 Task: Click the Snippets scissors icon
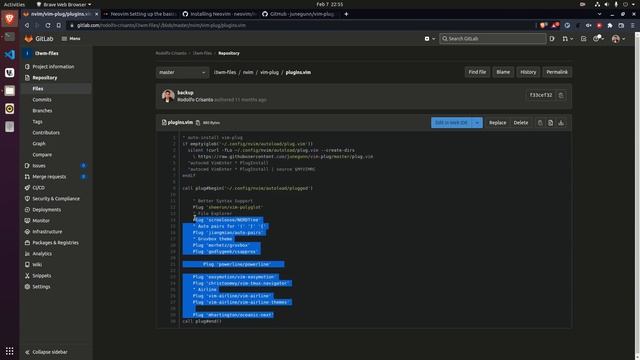[x=27, y=276]
